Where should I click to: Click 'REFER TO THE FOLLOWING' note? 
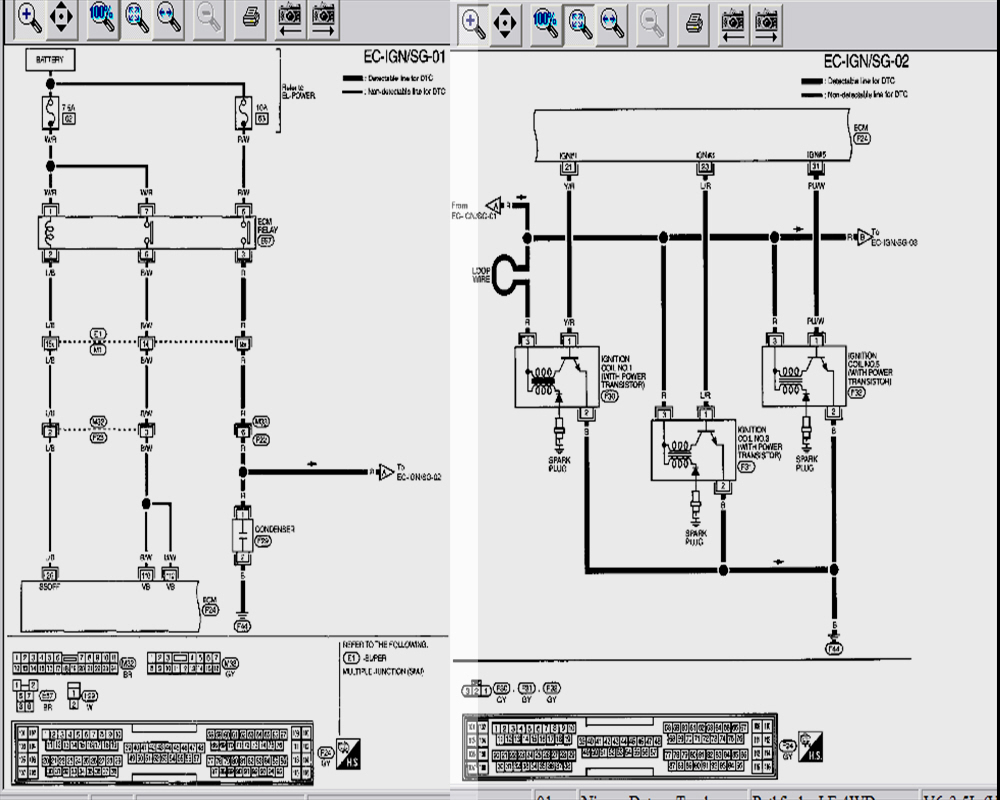385,645
